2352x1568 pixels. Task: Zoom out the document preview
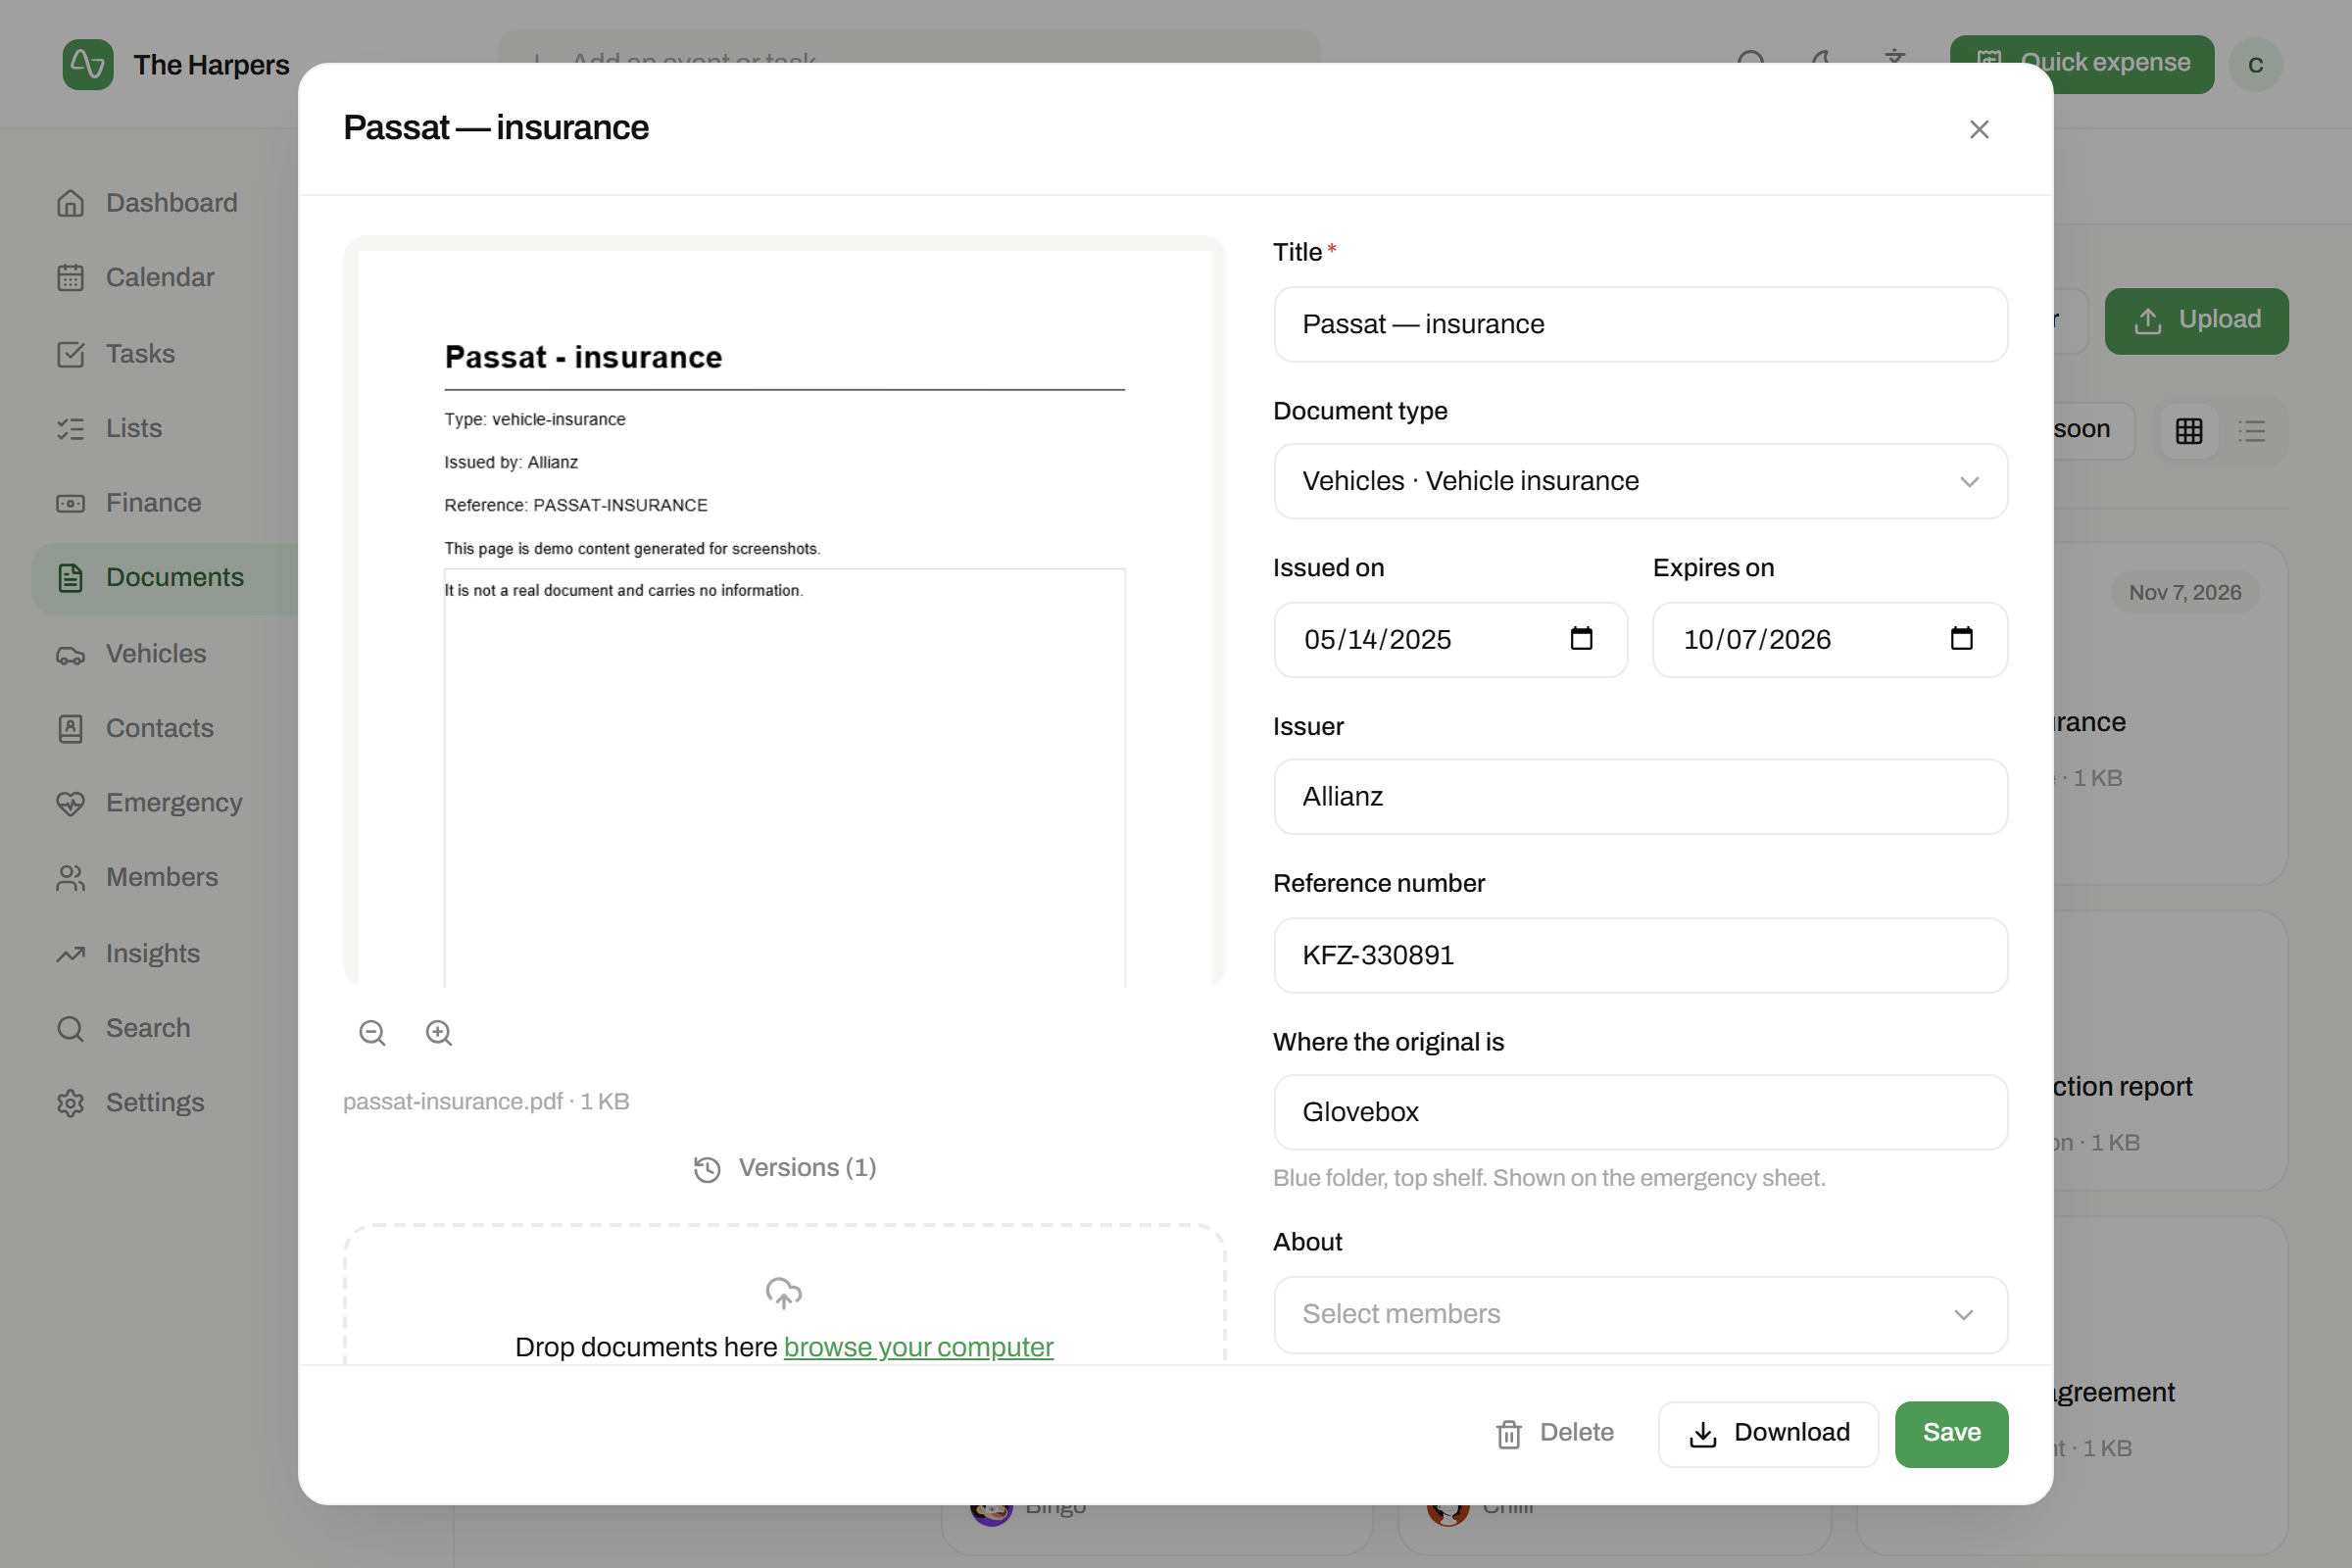pyautogui.click(x=372, y=1033)
